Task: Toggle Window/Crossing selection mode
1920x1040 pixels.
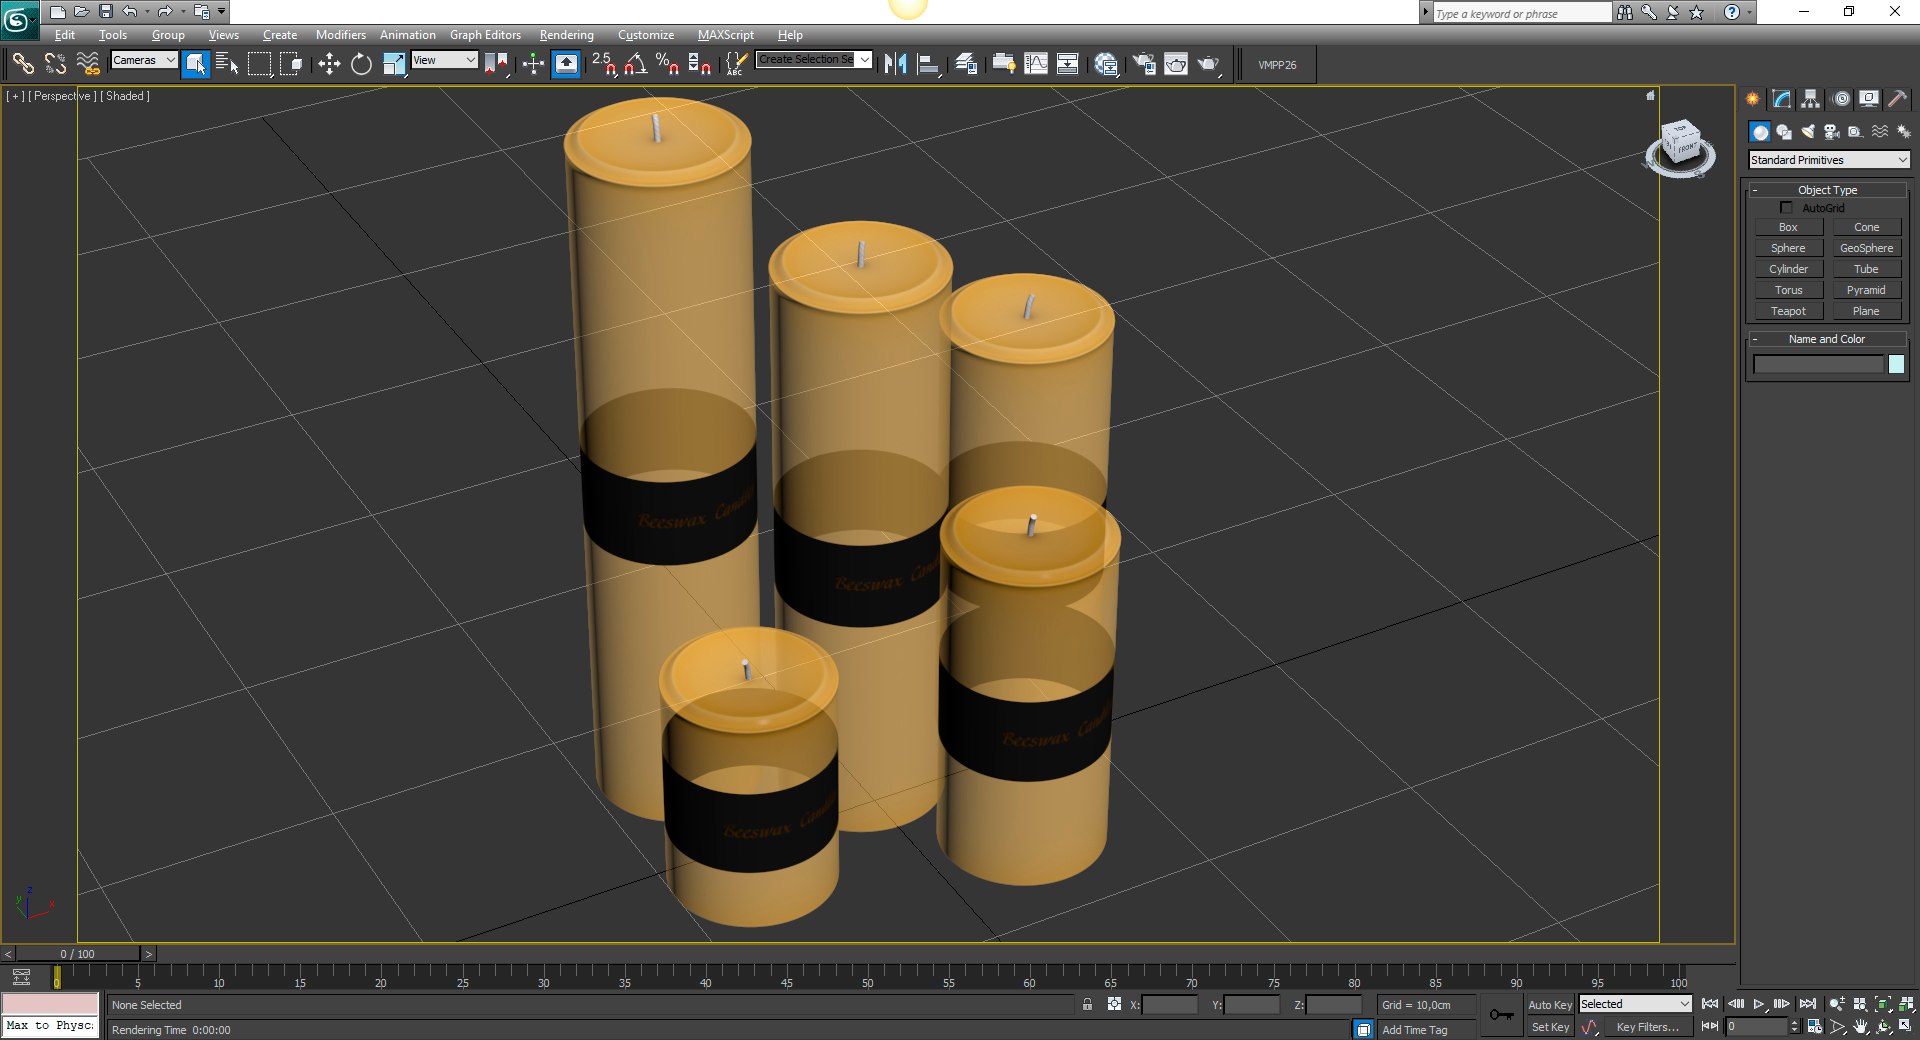Action: pyautogui.click(x=291, y=64)
